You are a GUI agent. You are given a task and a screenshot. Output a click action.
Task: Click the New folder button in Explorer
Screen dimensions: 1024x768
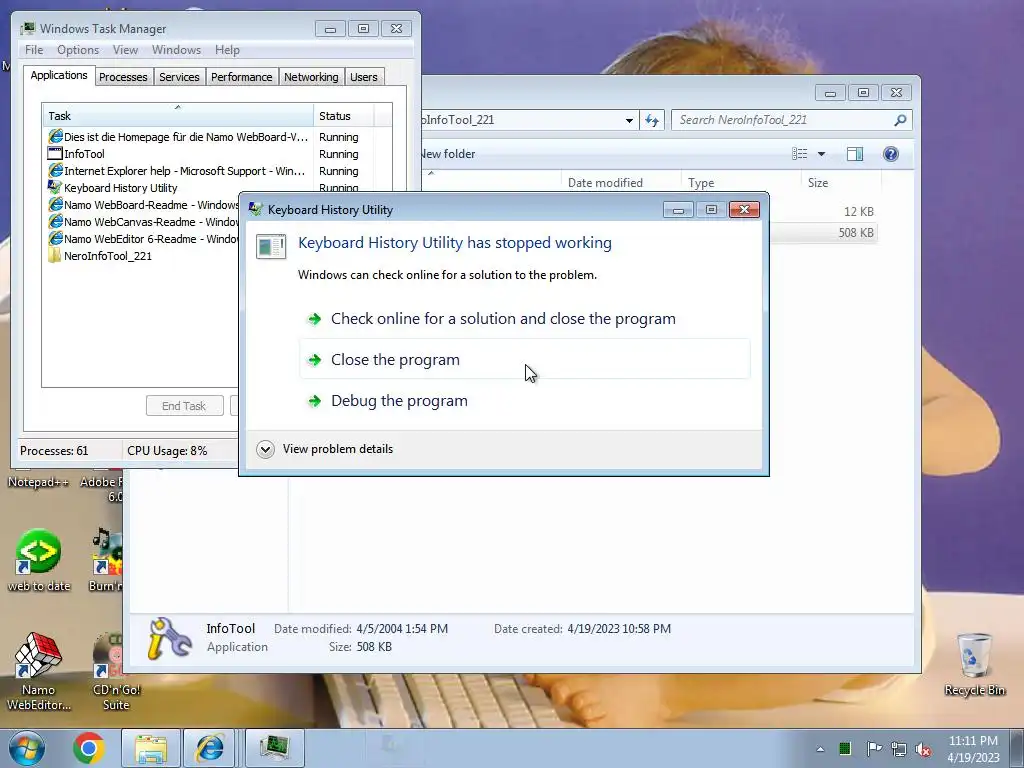point(447,154)
